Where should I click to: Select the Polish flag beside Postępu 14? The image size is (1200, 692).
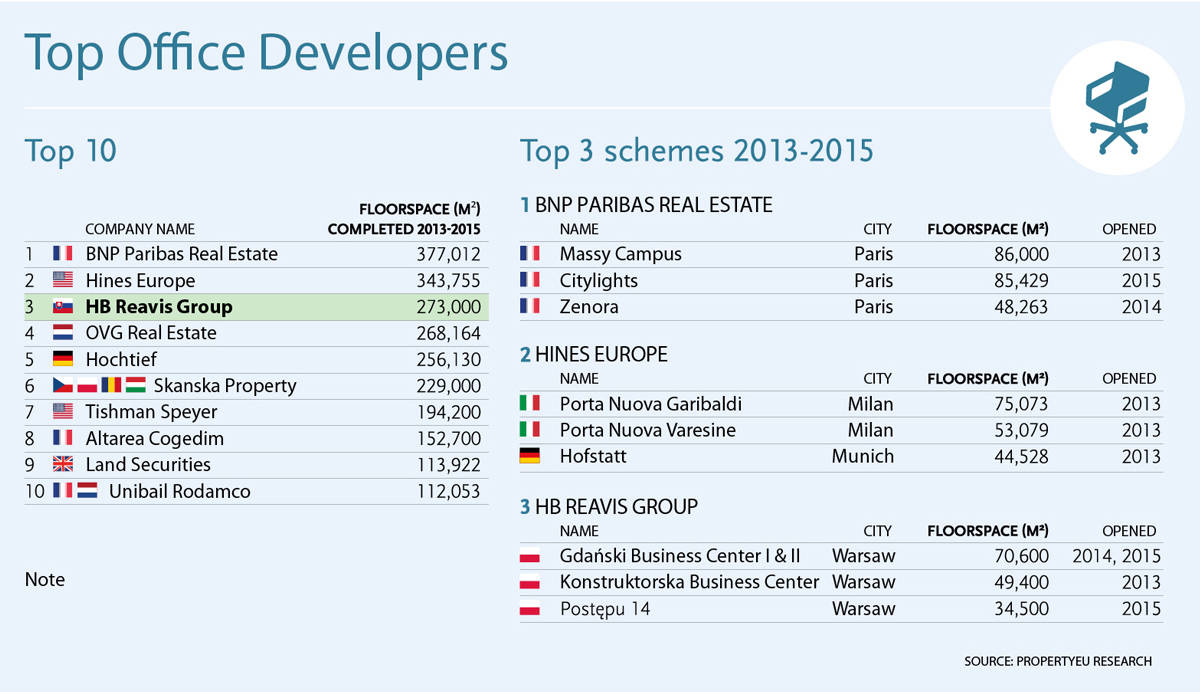[x=530, y=609]
